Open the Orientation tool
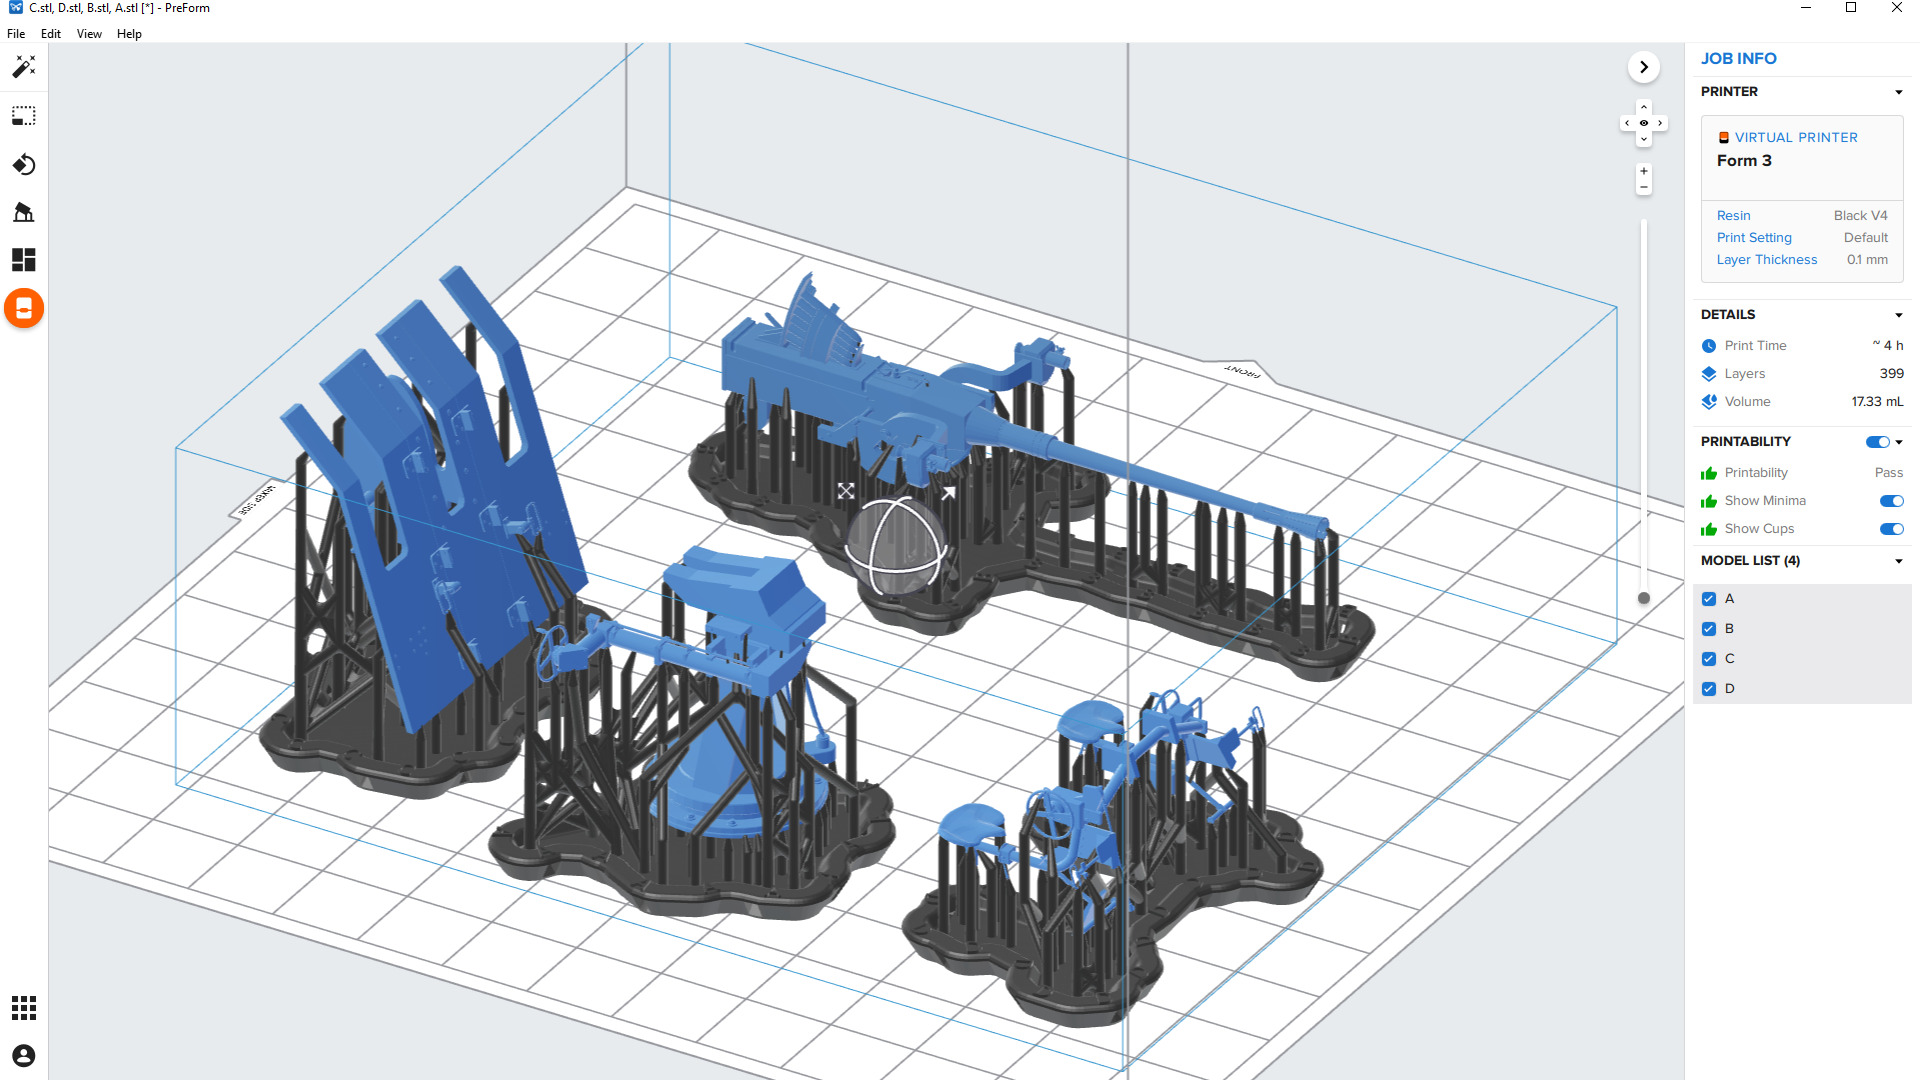Image resolution: width=1920 pixels, height=1080 pixels. (x=24, y=164)
